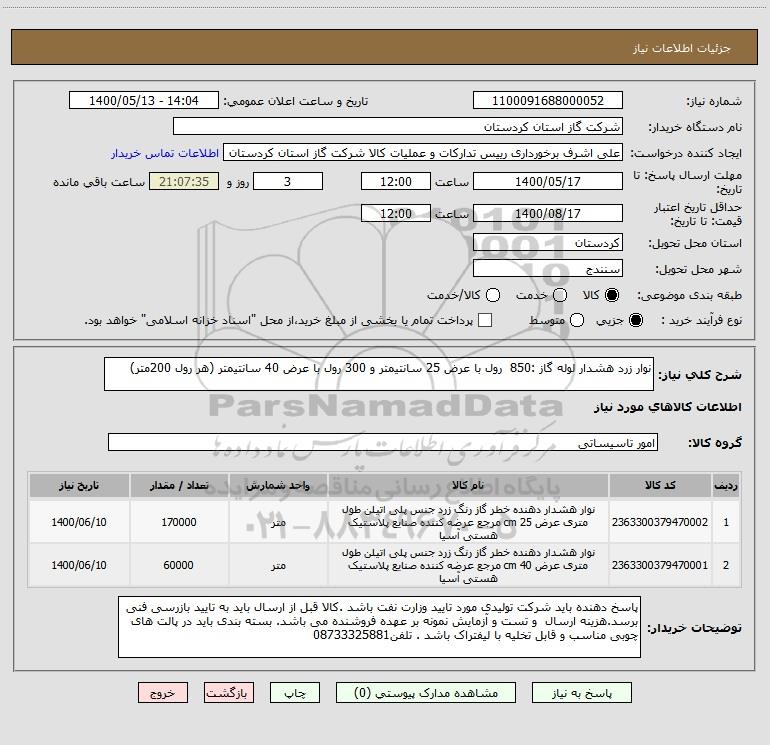Toggle the اسناد خزانه اسلامی payment checkbox
Viewport: 770px width, 745px height.
point(485,320)
